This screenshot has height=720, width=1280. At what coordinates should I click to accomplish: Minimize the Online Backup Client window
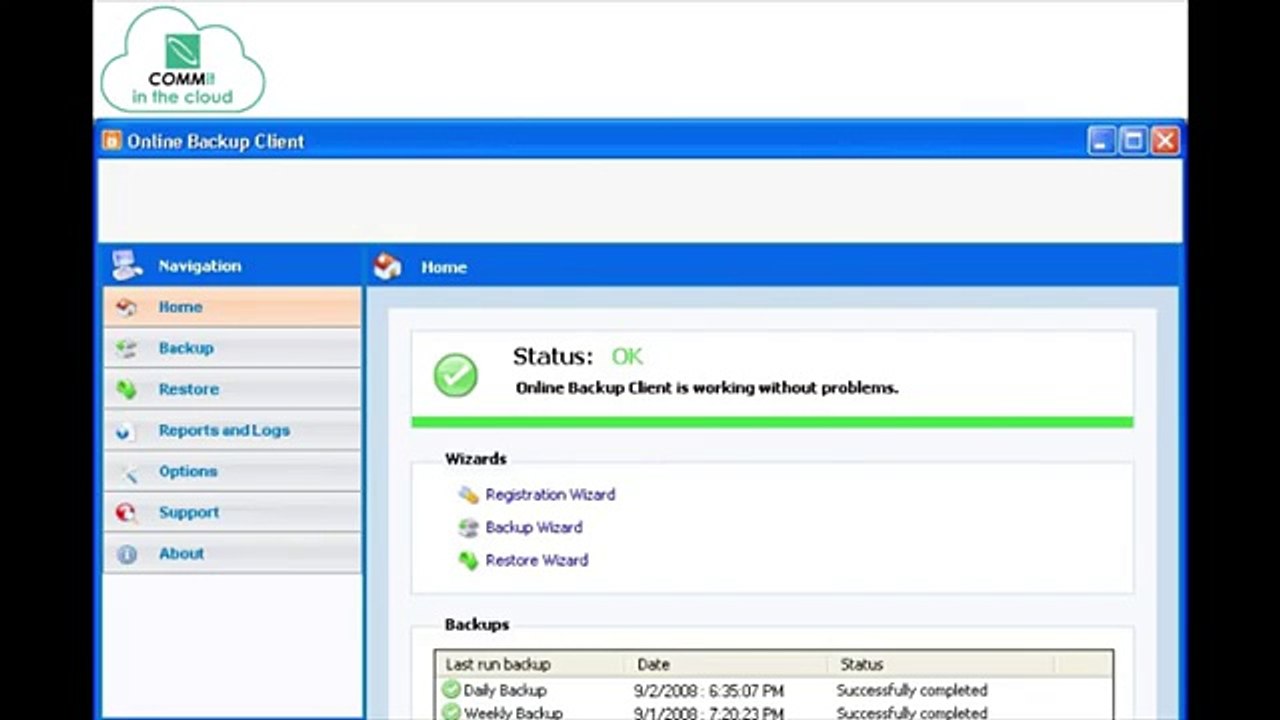coord(1101,141)
